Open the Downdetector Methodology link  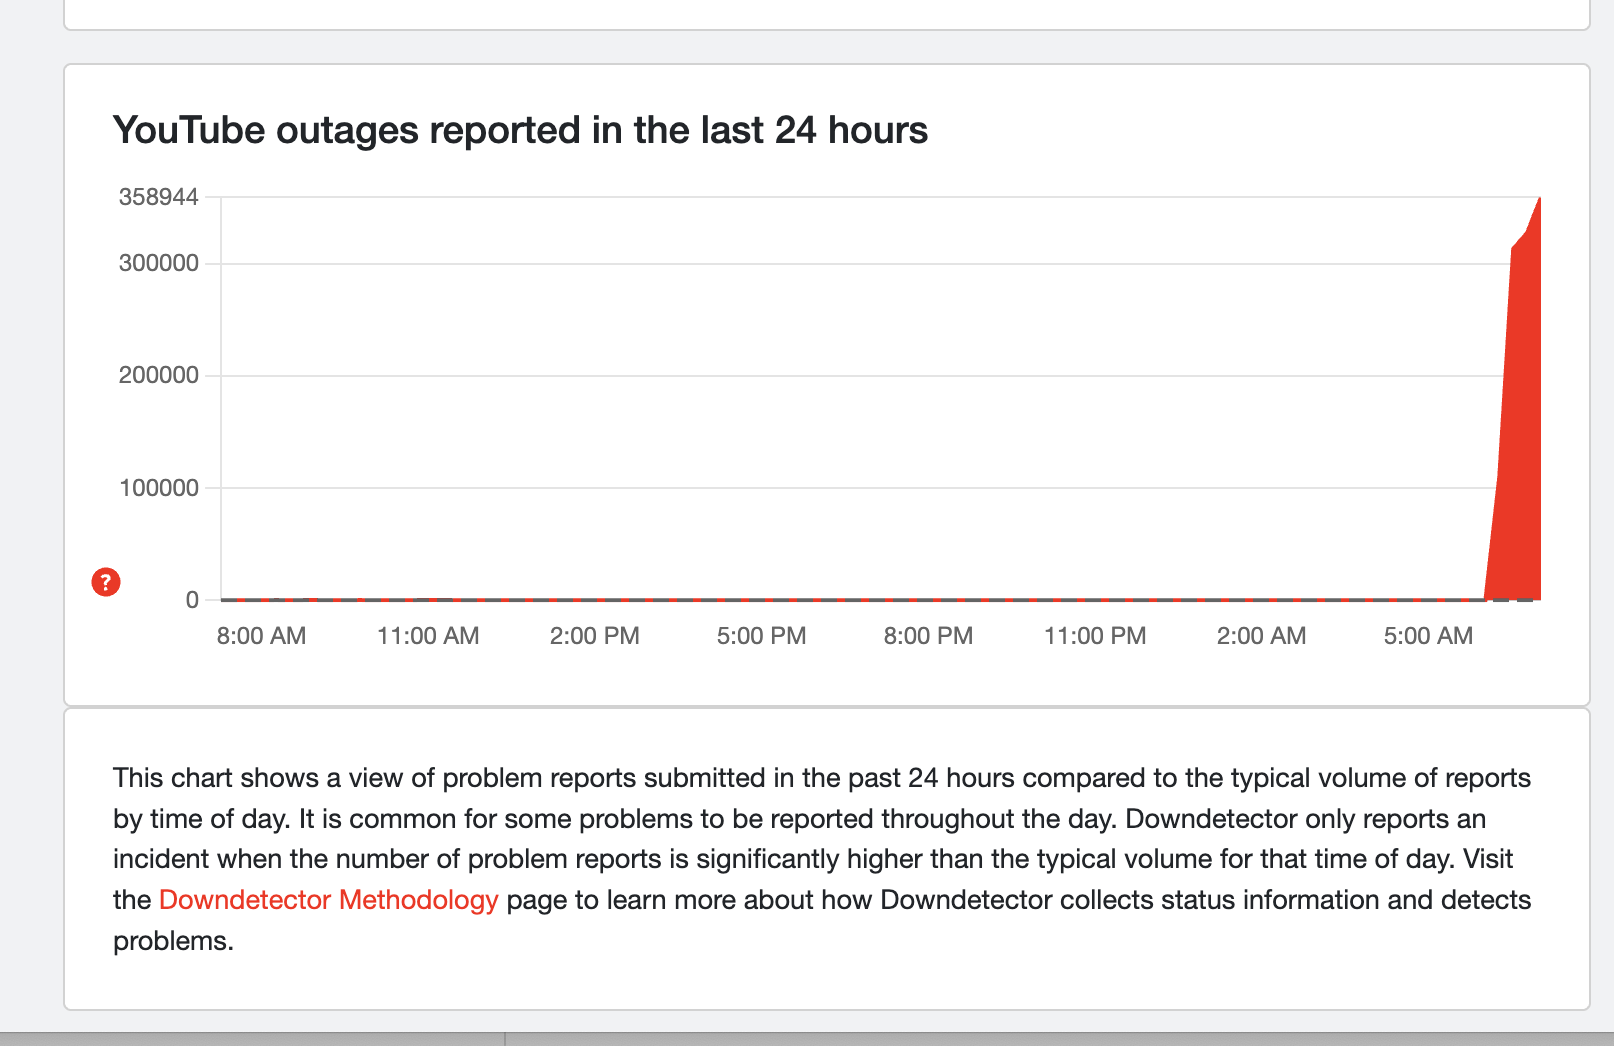328,900
